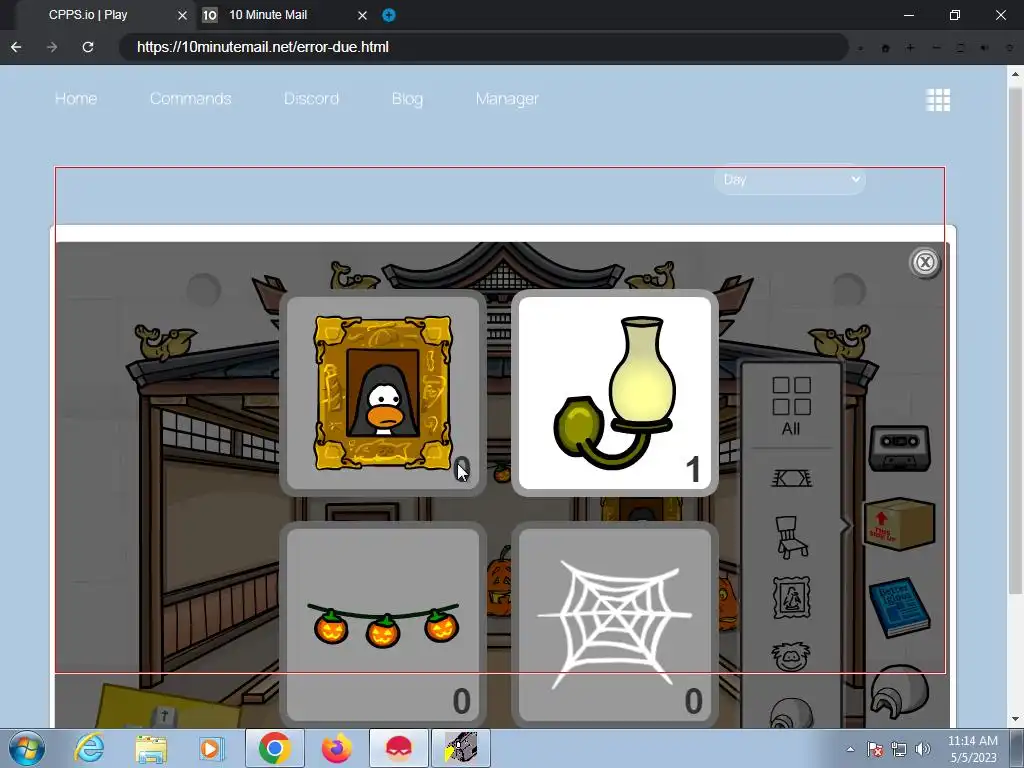Screen dimensions: 1024x768
Task: Open the network status tray icon
Action: tap(899, 749)
